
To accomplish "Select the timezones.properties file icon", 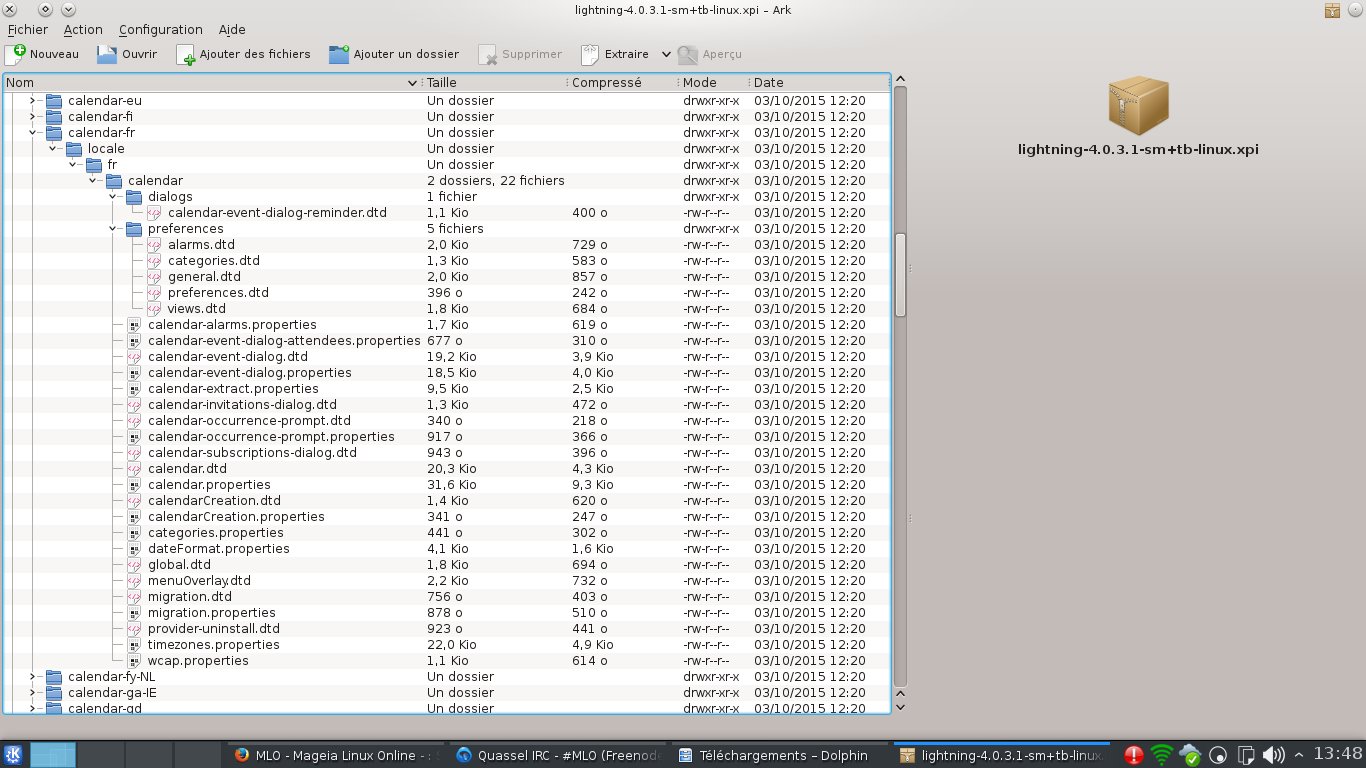I will click(x=134, y=645).
